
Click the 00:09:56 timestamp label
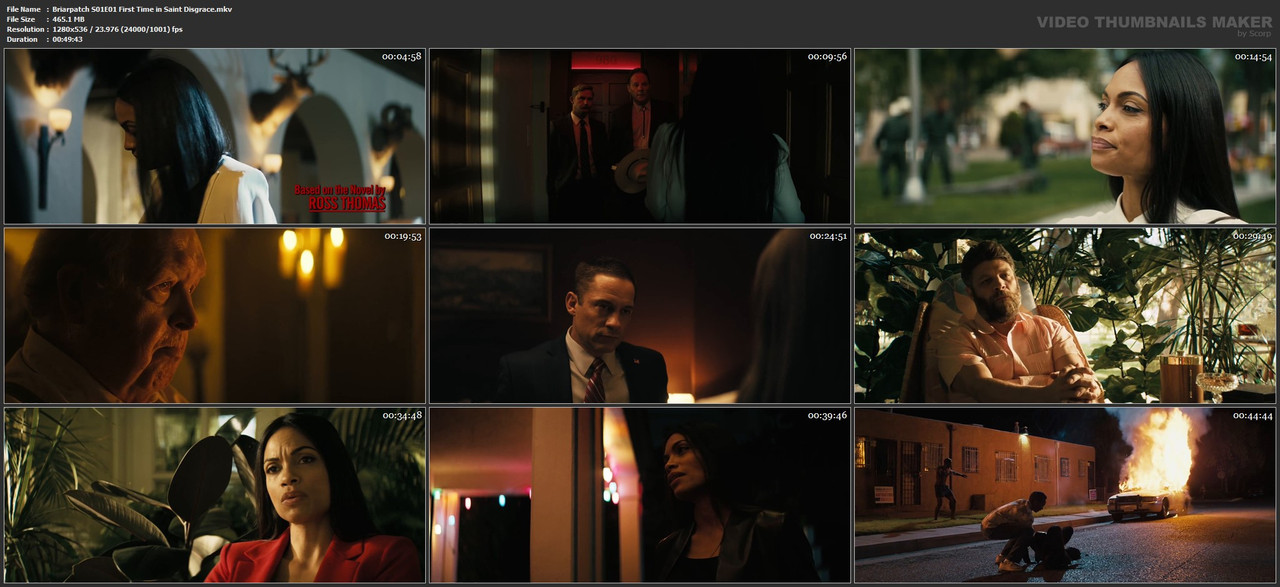[827, 57]
